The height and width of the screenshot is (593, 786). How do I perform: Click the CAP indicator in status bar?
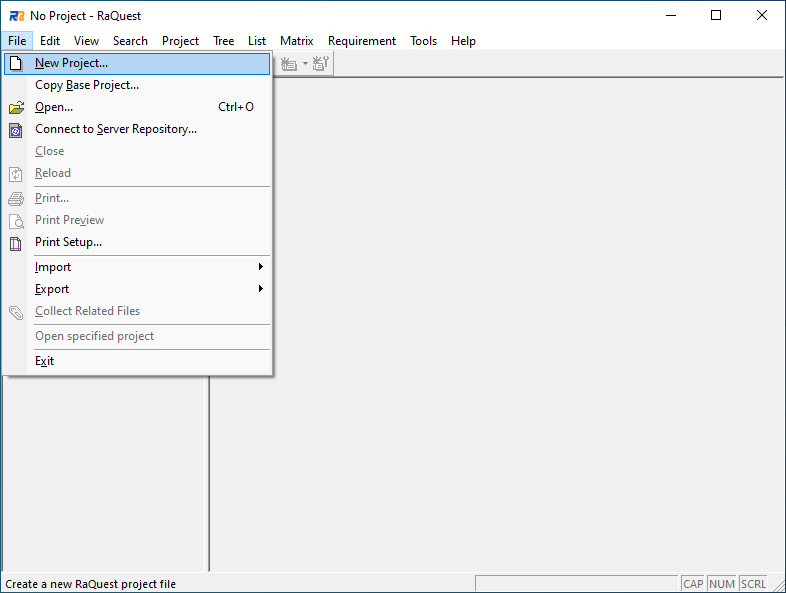[693, 584]
